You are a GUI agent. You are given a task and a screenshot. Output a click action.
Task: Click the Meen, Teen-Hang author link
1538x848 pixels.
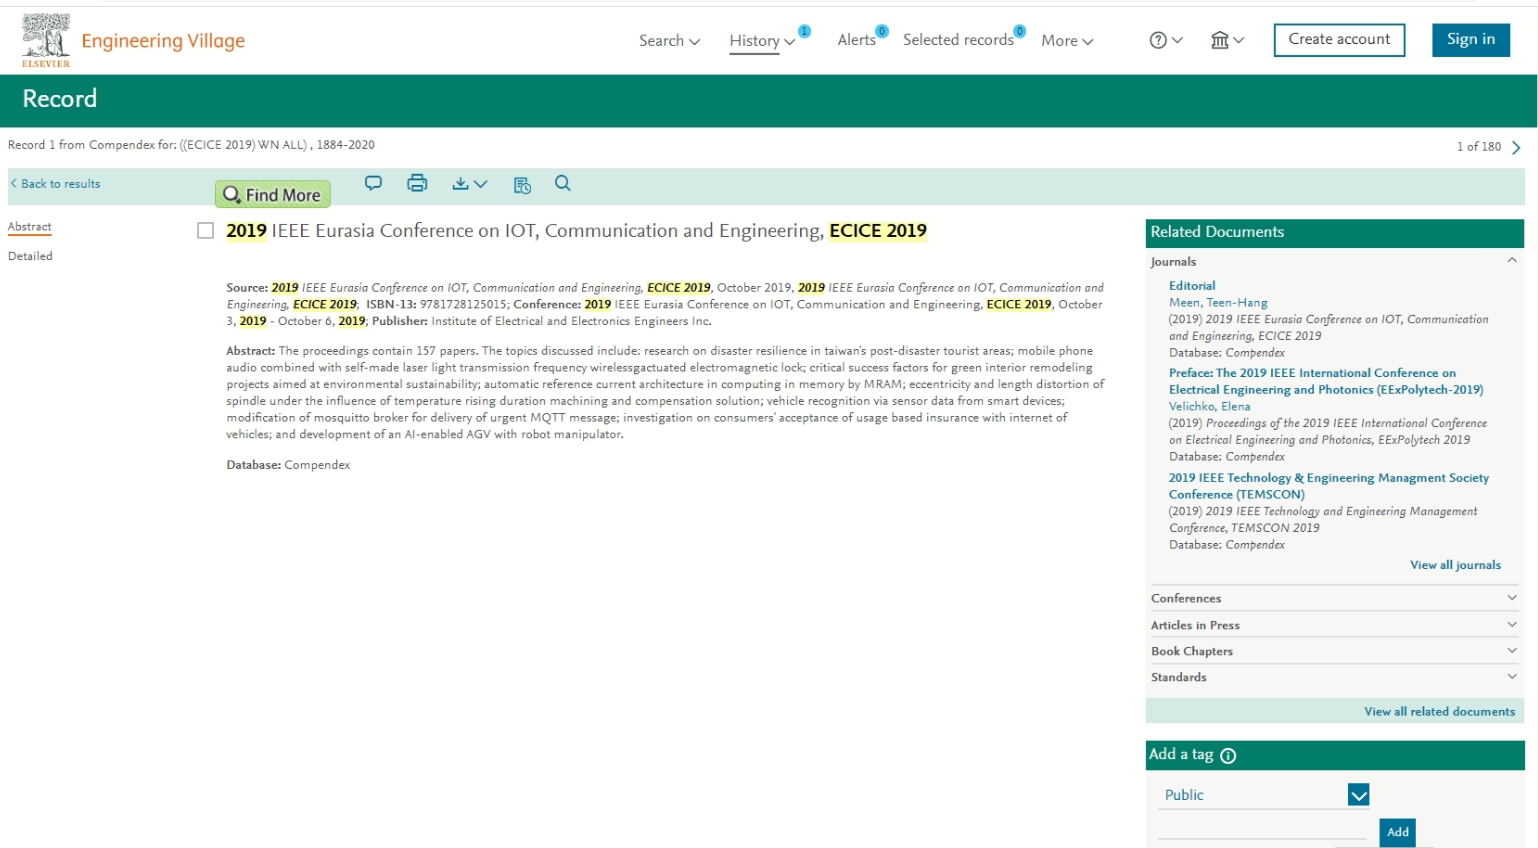(1218, 302)
